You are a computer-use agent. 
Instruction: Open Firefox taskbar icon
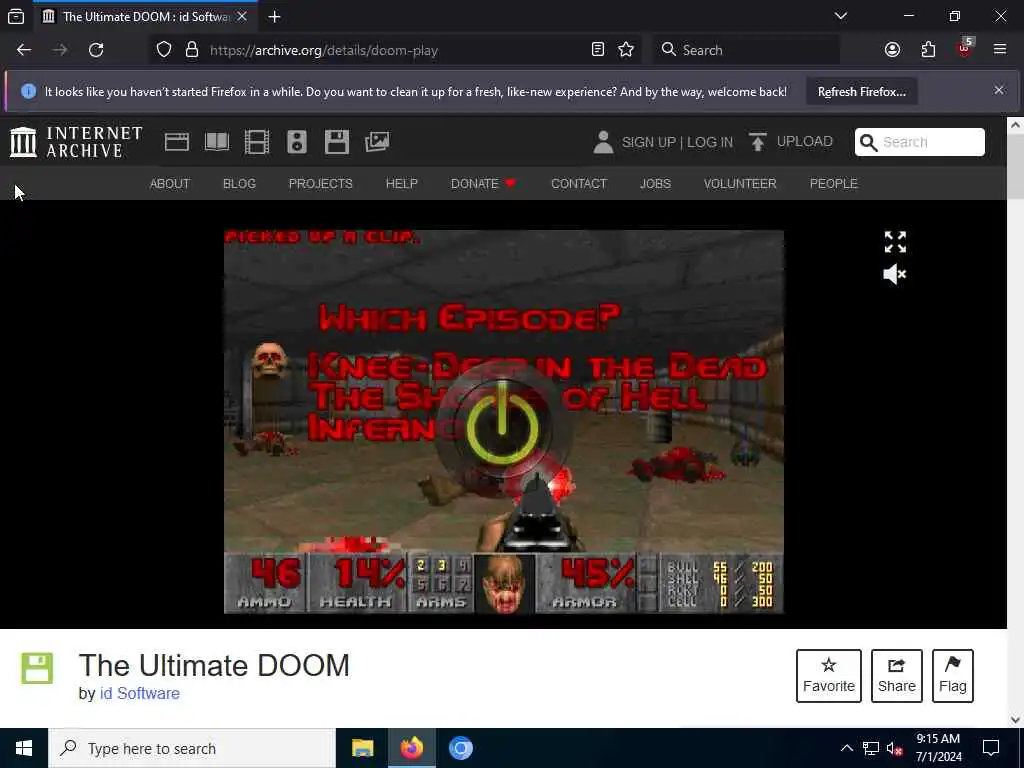[x=411, y=748]
